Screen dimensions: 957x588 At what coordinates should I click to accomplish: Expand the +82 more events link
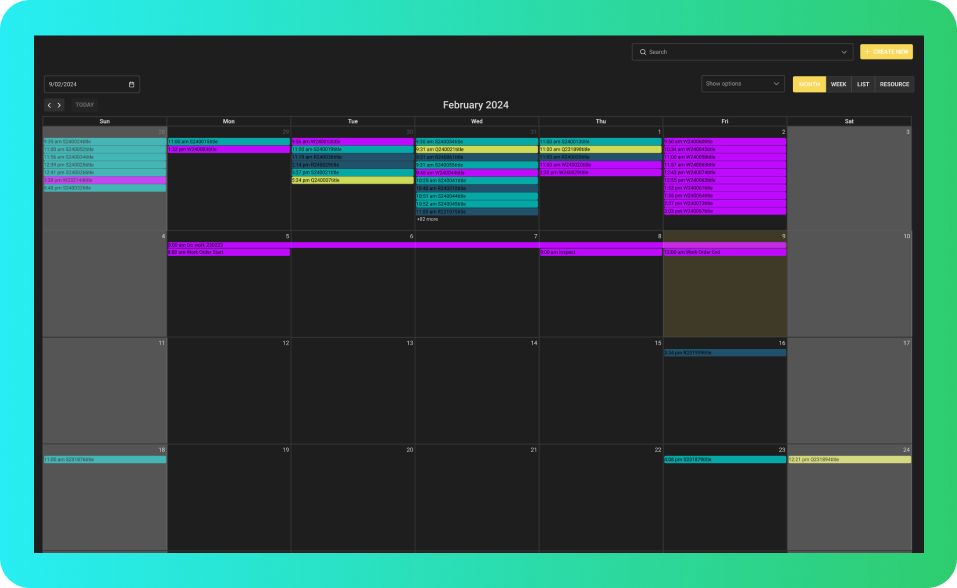(x=427, y=219)
